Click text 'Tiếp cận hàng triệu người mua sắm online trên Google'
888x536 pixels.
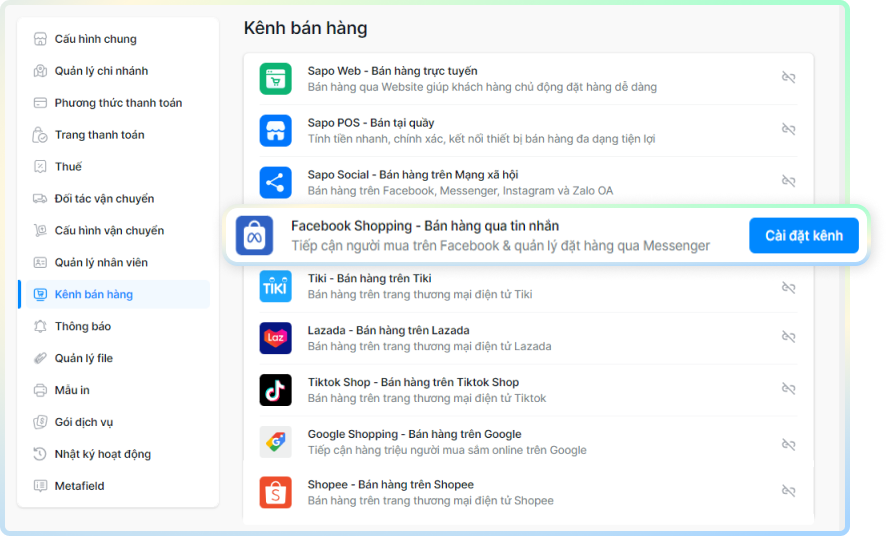tap(447, 450)
